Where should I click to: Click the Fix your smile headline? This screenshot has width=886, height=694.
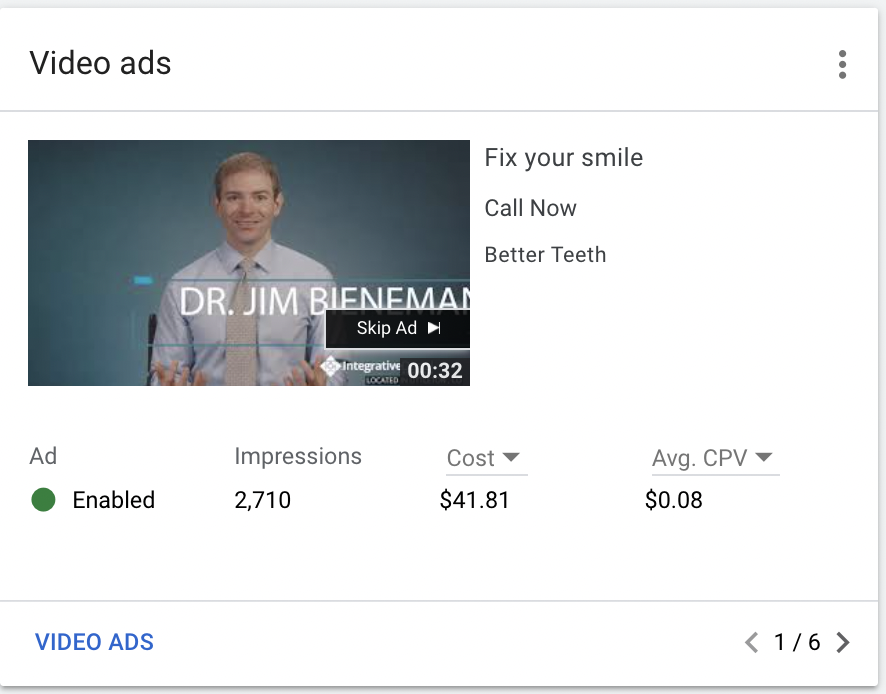pyautogui.click(x=563, y=157)
